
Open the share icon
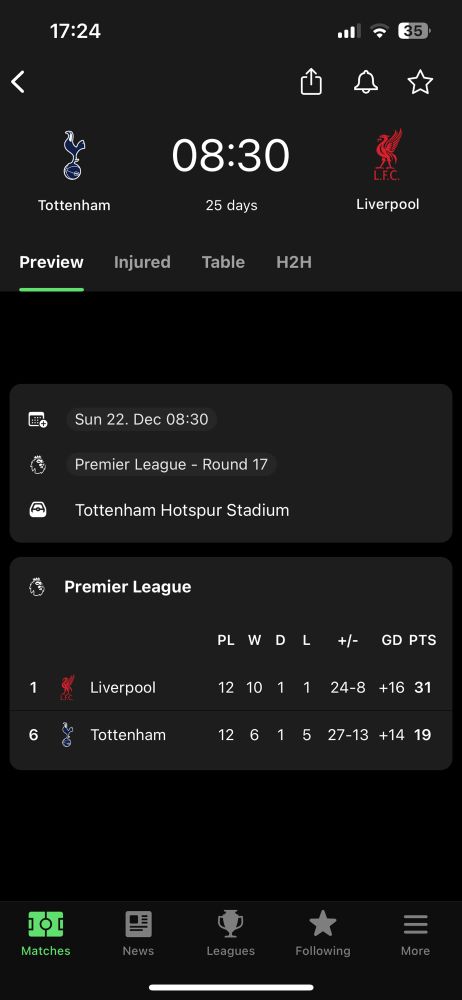click(311, 82)
